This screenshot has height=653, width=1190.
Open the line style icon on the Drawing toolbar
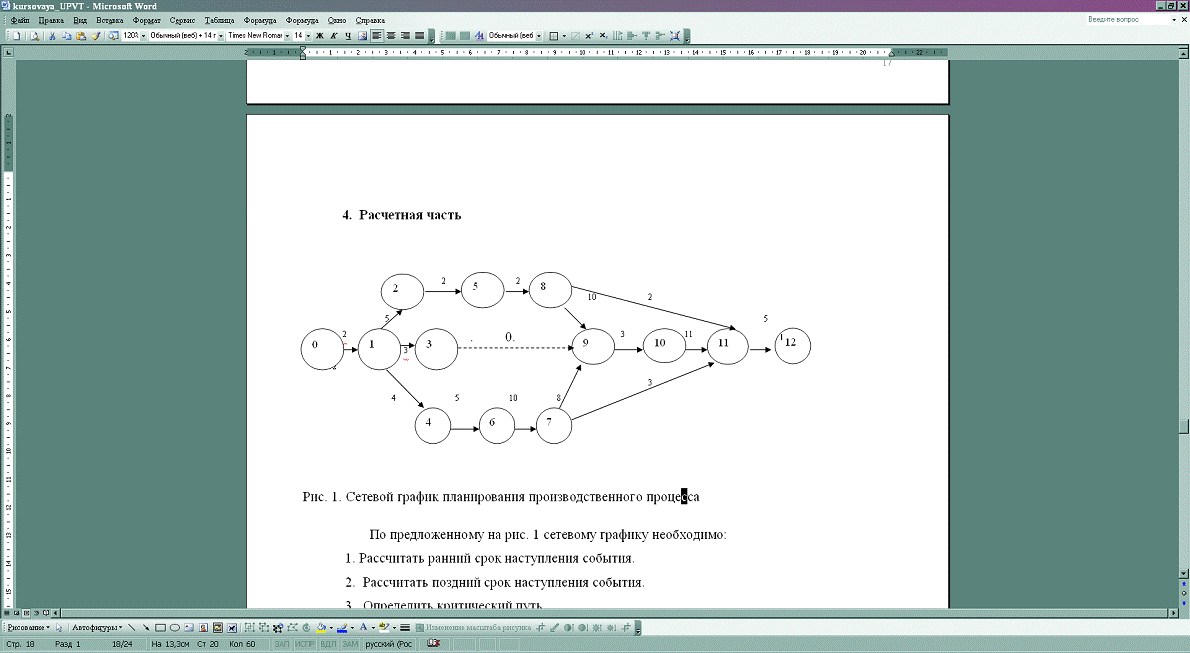(x=405, y=628)
